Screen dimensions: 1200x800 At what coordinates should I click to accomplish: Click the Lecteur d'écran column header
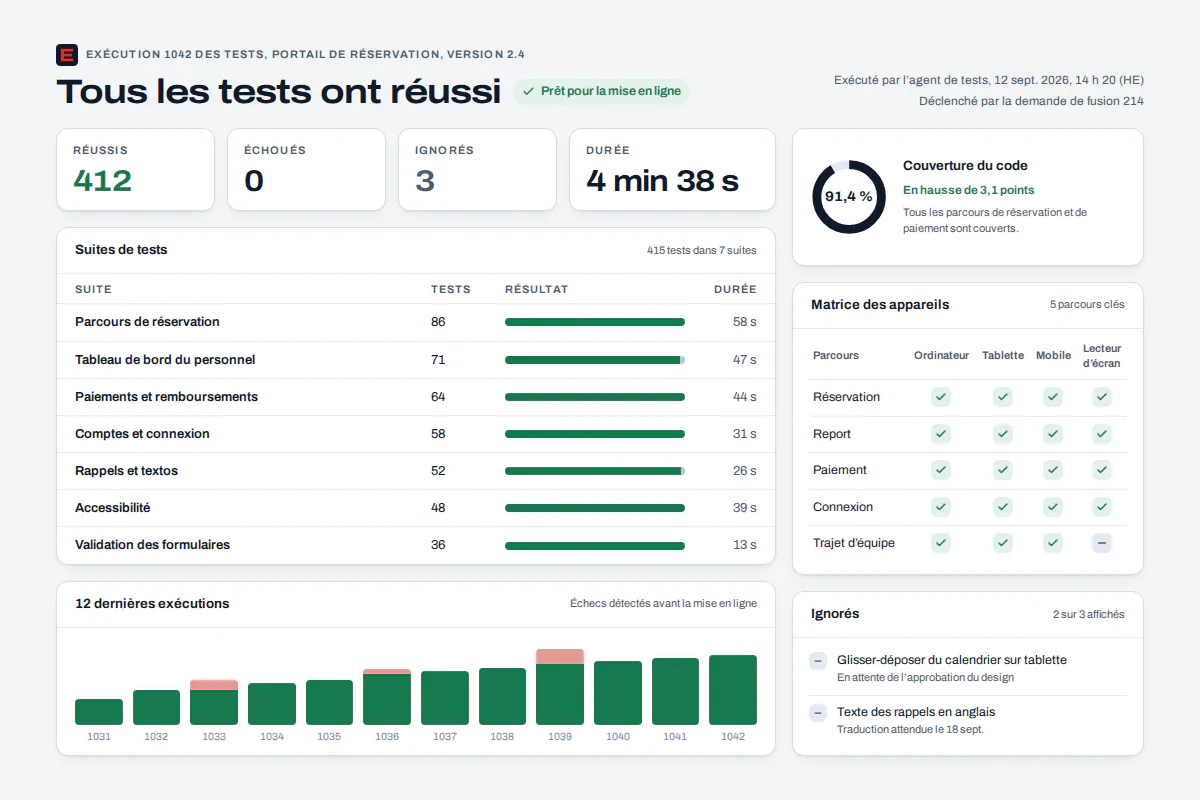pos(1102,356)
